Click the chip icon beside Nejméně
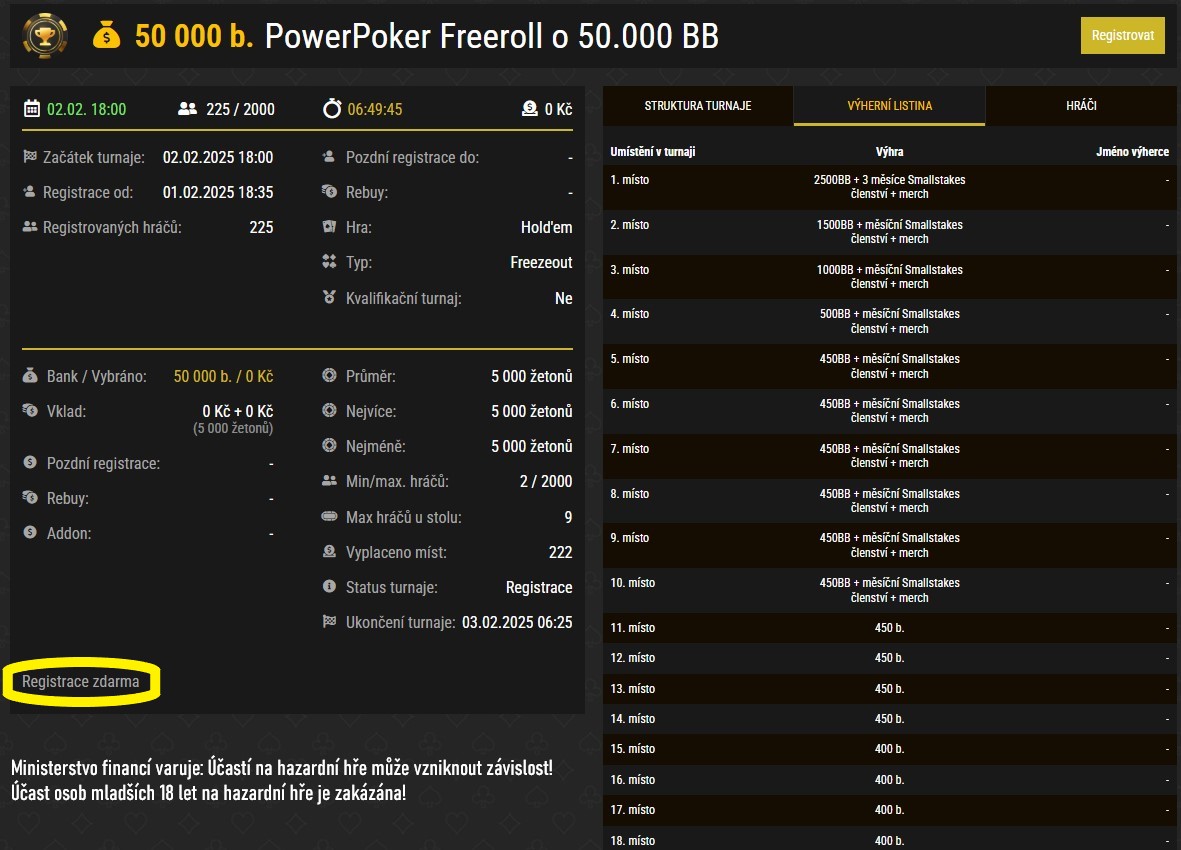Screen dimensions: 1181x850 (x=329, y=446)
